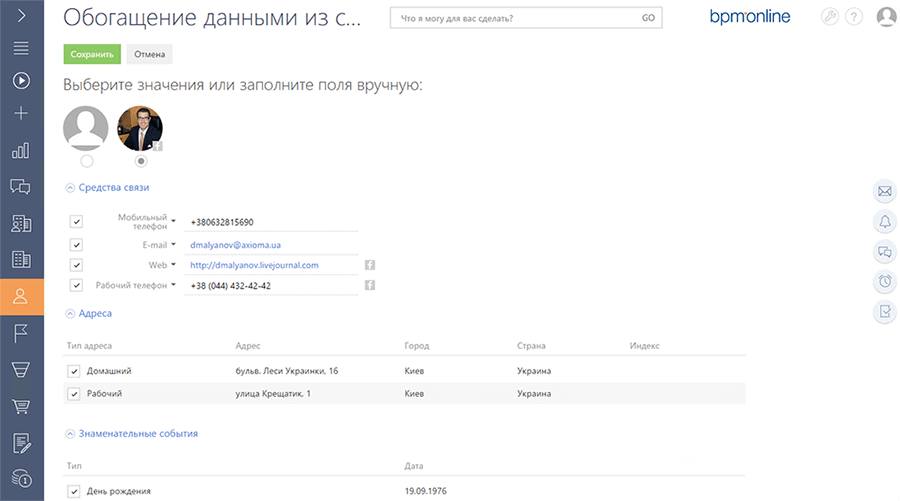The height and width of the screenshot is (501, 900).
Task: Open the documents pencil section
Action: click(21, 443)
